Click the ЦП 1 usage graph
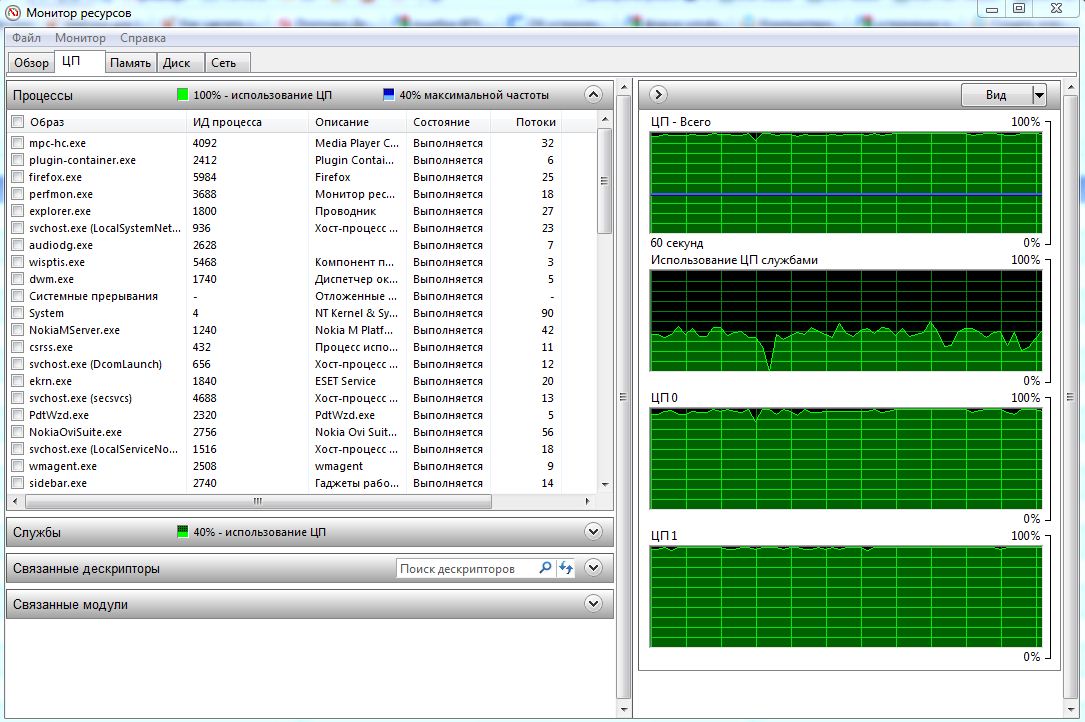Image resolution: width=1085 pixels, height=722 pixels. tap(846, 596)
